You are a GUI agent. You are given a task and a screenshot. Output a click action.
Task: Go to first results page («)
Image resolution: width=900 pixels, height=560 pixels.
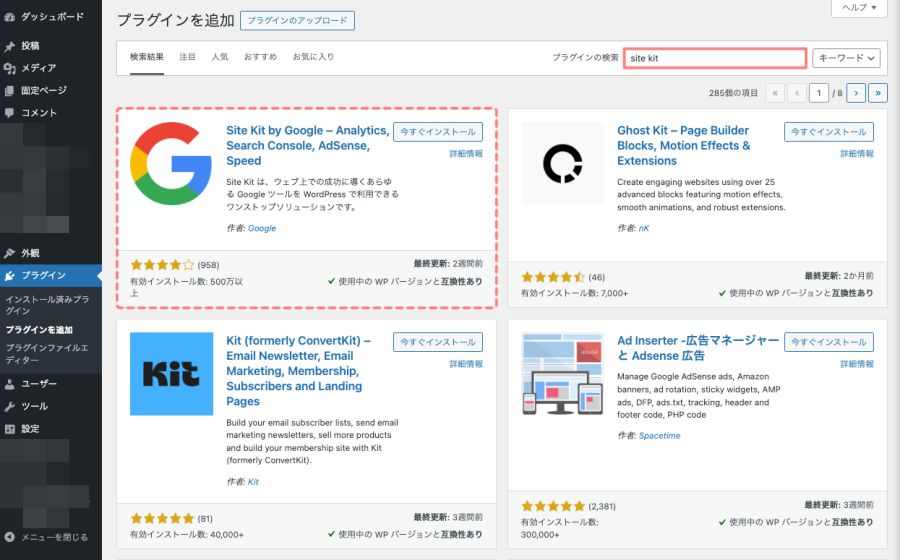tap(775, 93)
